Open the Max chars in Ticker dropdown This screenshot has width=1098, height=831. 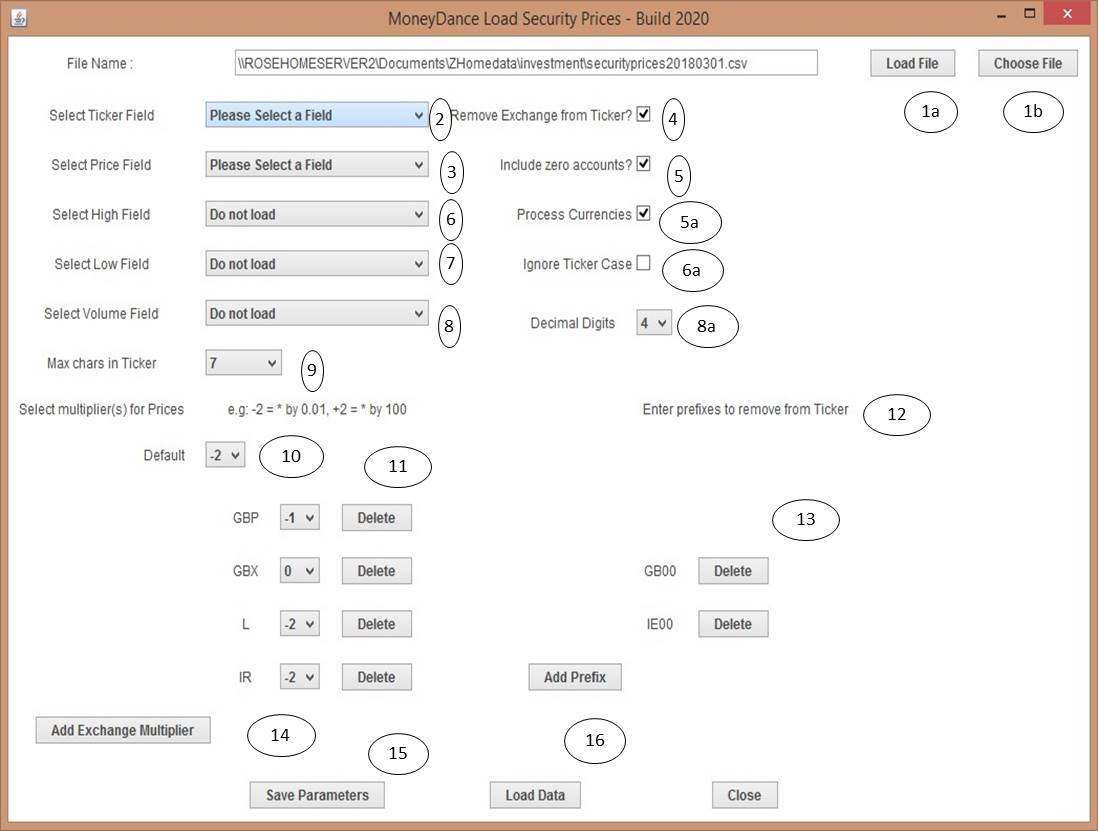click(244, 363)
